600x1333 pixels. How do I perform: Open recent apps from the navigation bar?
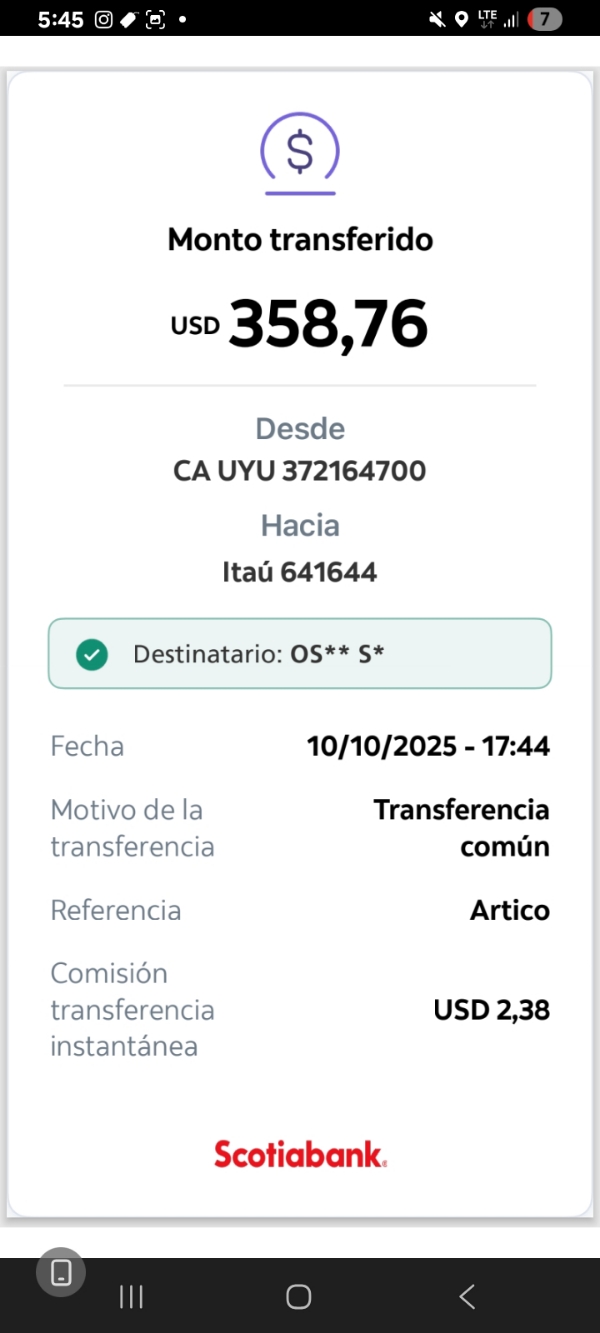131,1297
